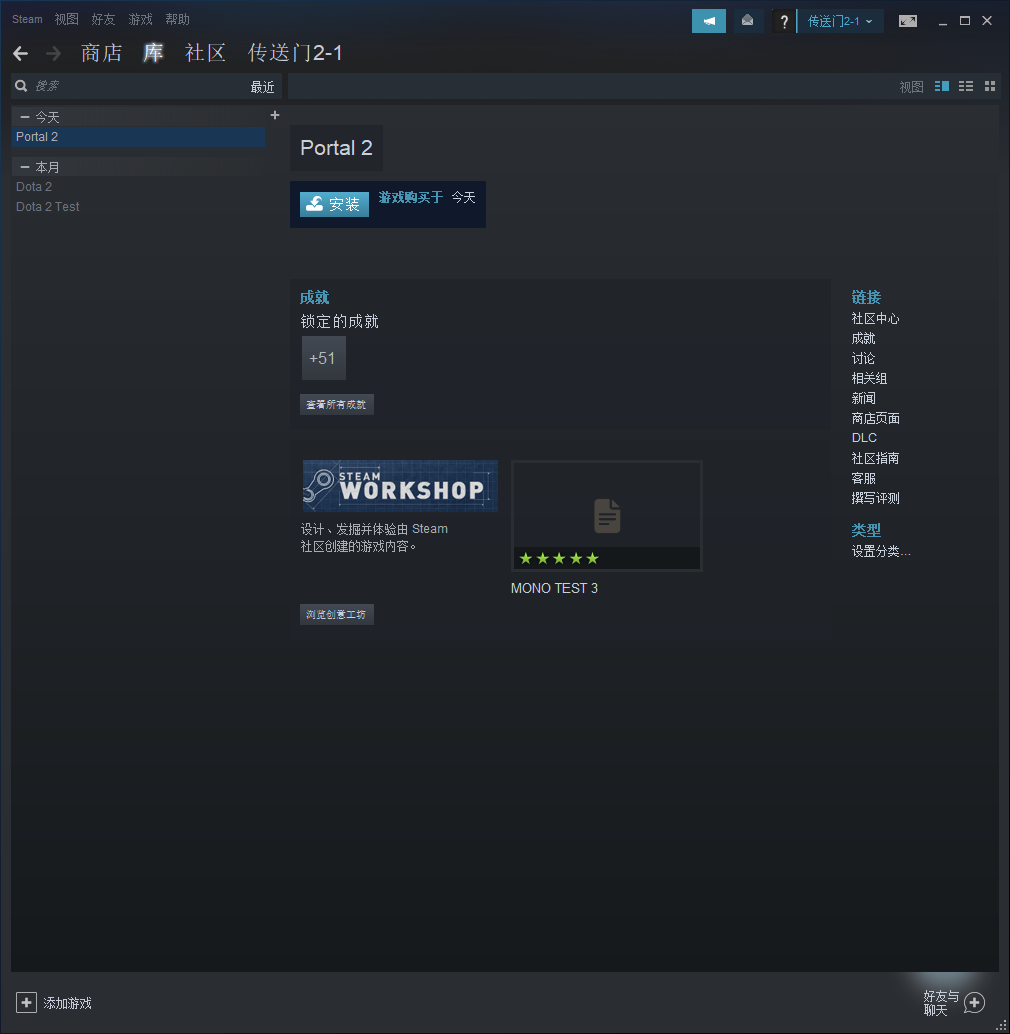Click the plus icon beside 今天

coord(275,115)
